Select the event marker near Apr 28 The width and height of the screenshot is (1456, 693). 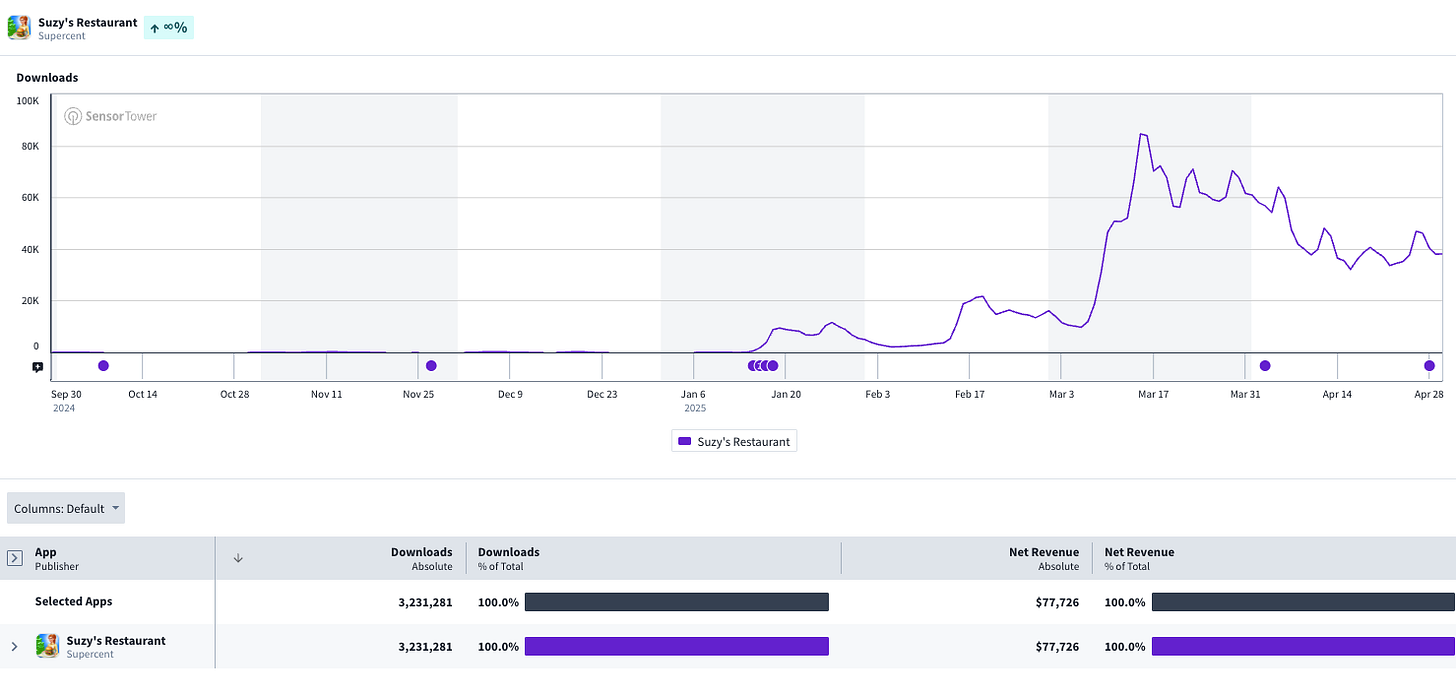(1429, 366)
